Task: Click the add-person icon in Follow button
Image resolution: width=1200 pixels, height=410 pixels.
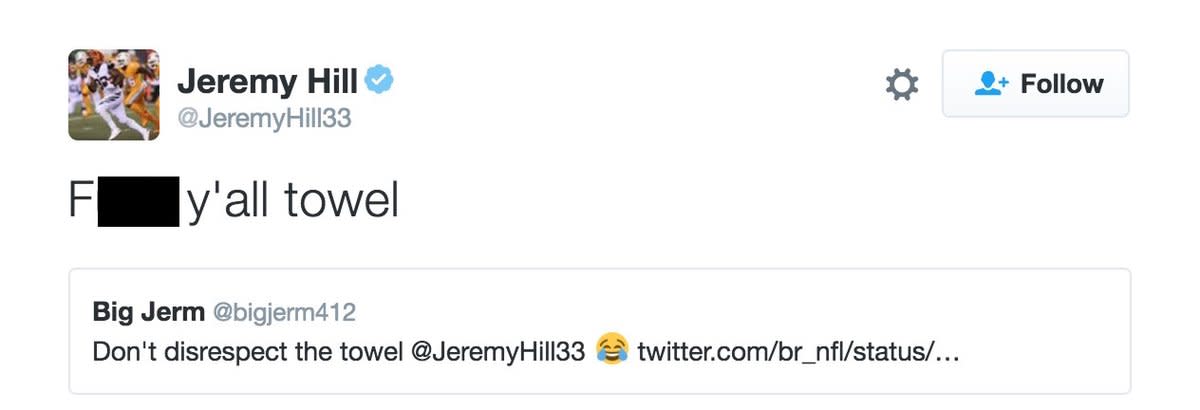Action: (x=992, y=84)
